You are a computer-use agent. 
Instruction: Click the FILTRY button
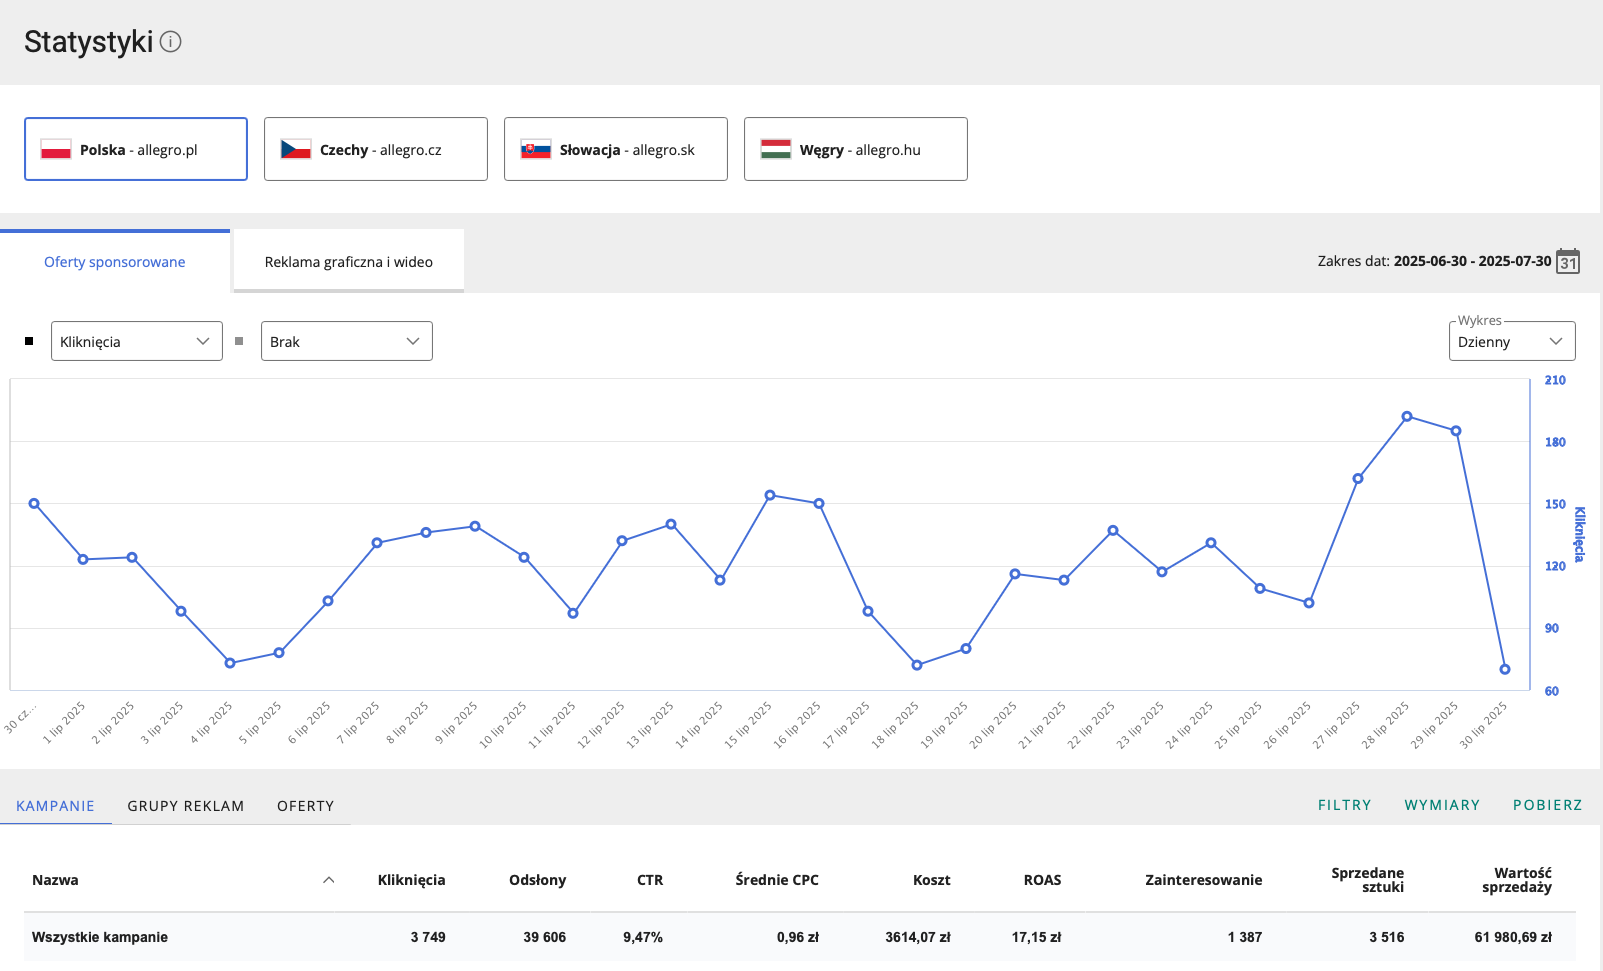(1344, 805)
